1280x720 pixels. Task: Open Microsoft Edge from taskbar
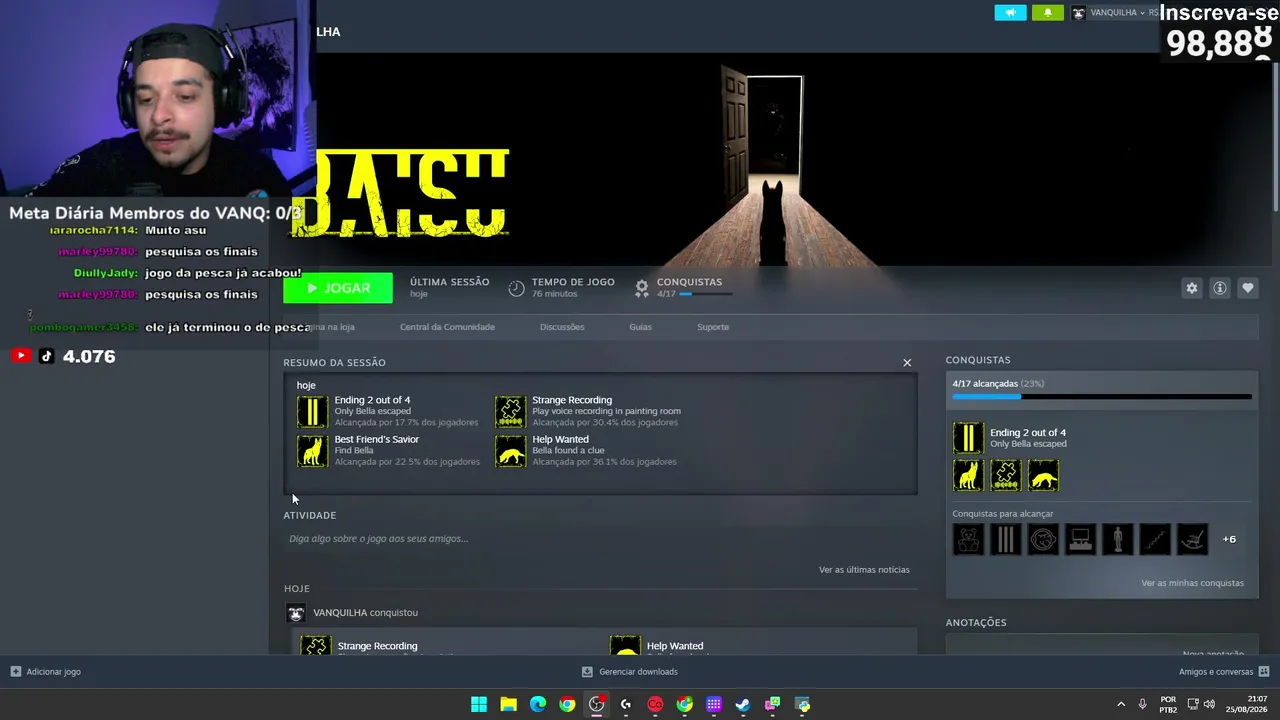(x=538, y=704)
